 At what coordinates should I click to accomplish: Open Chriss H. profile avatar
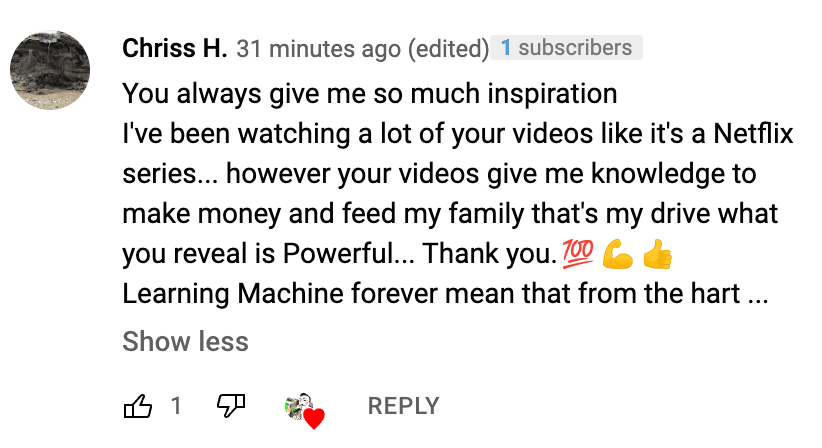coord(50,70)
